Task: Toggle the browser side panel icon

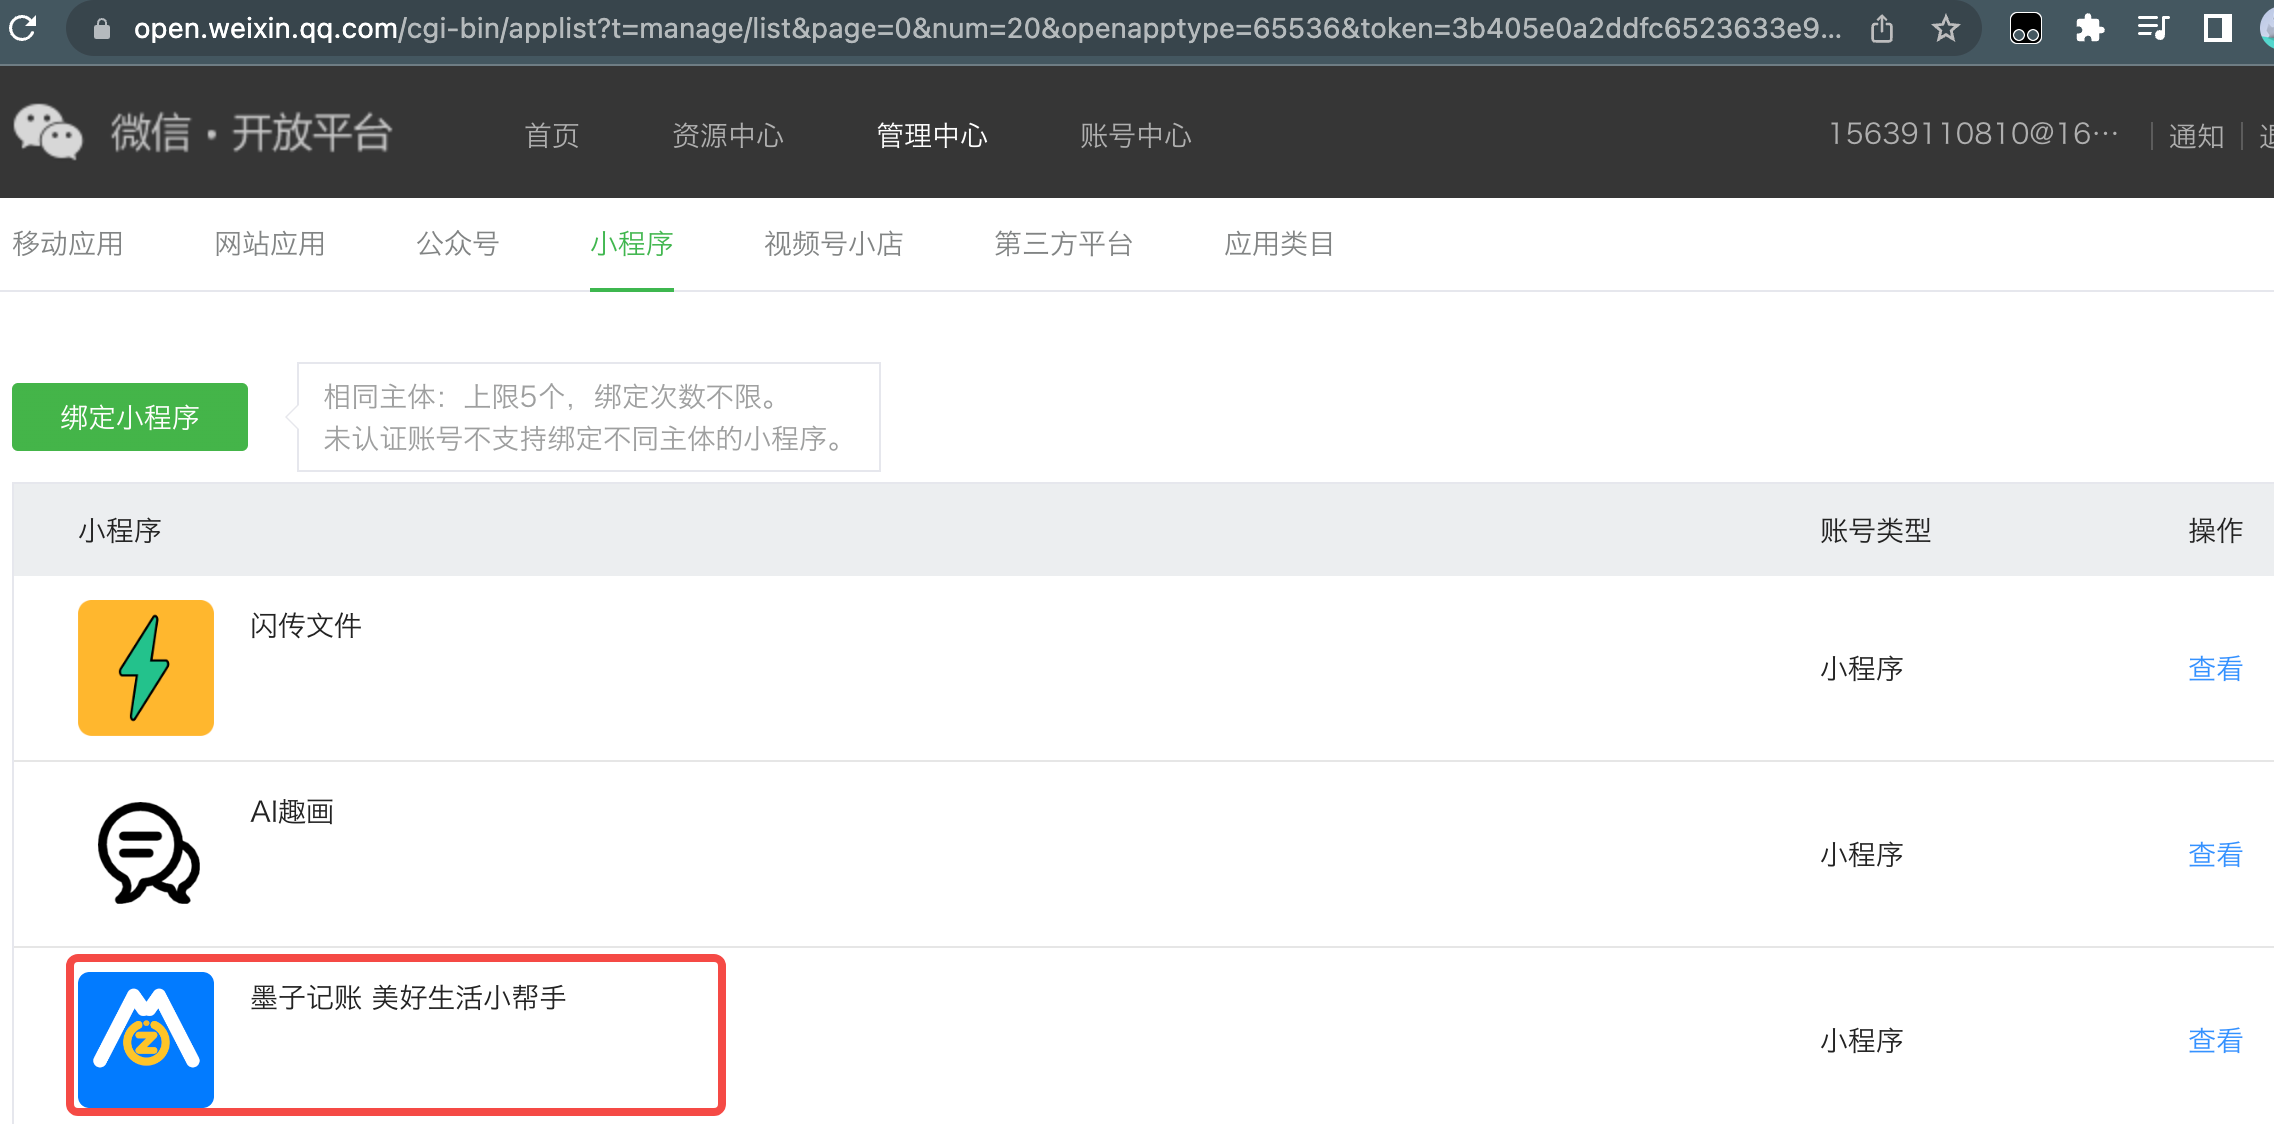Action: [2217, 29]
